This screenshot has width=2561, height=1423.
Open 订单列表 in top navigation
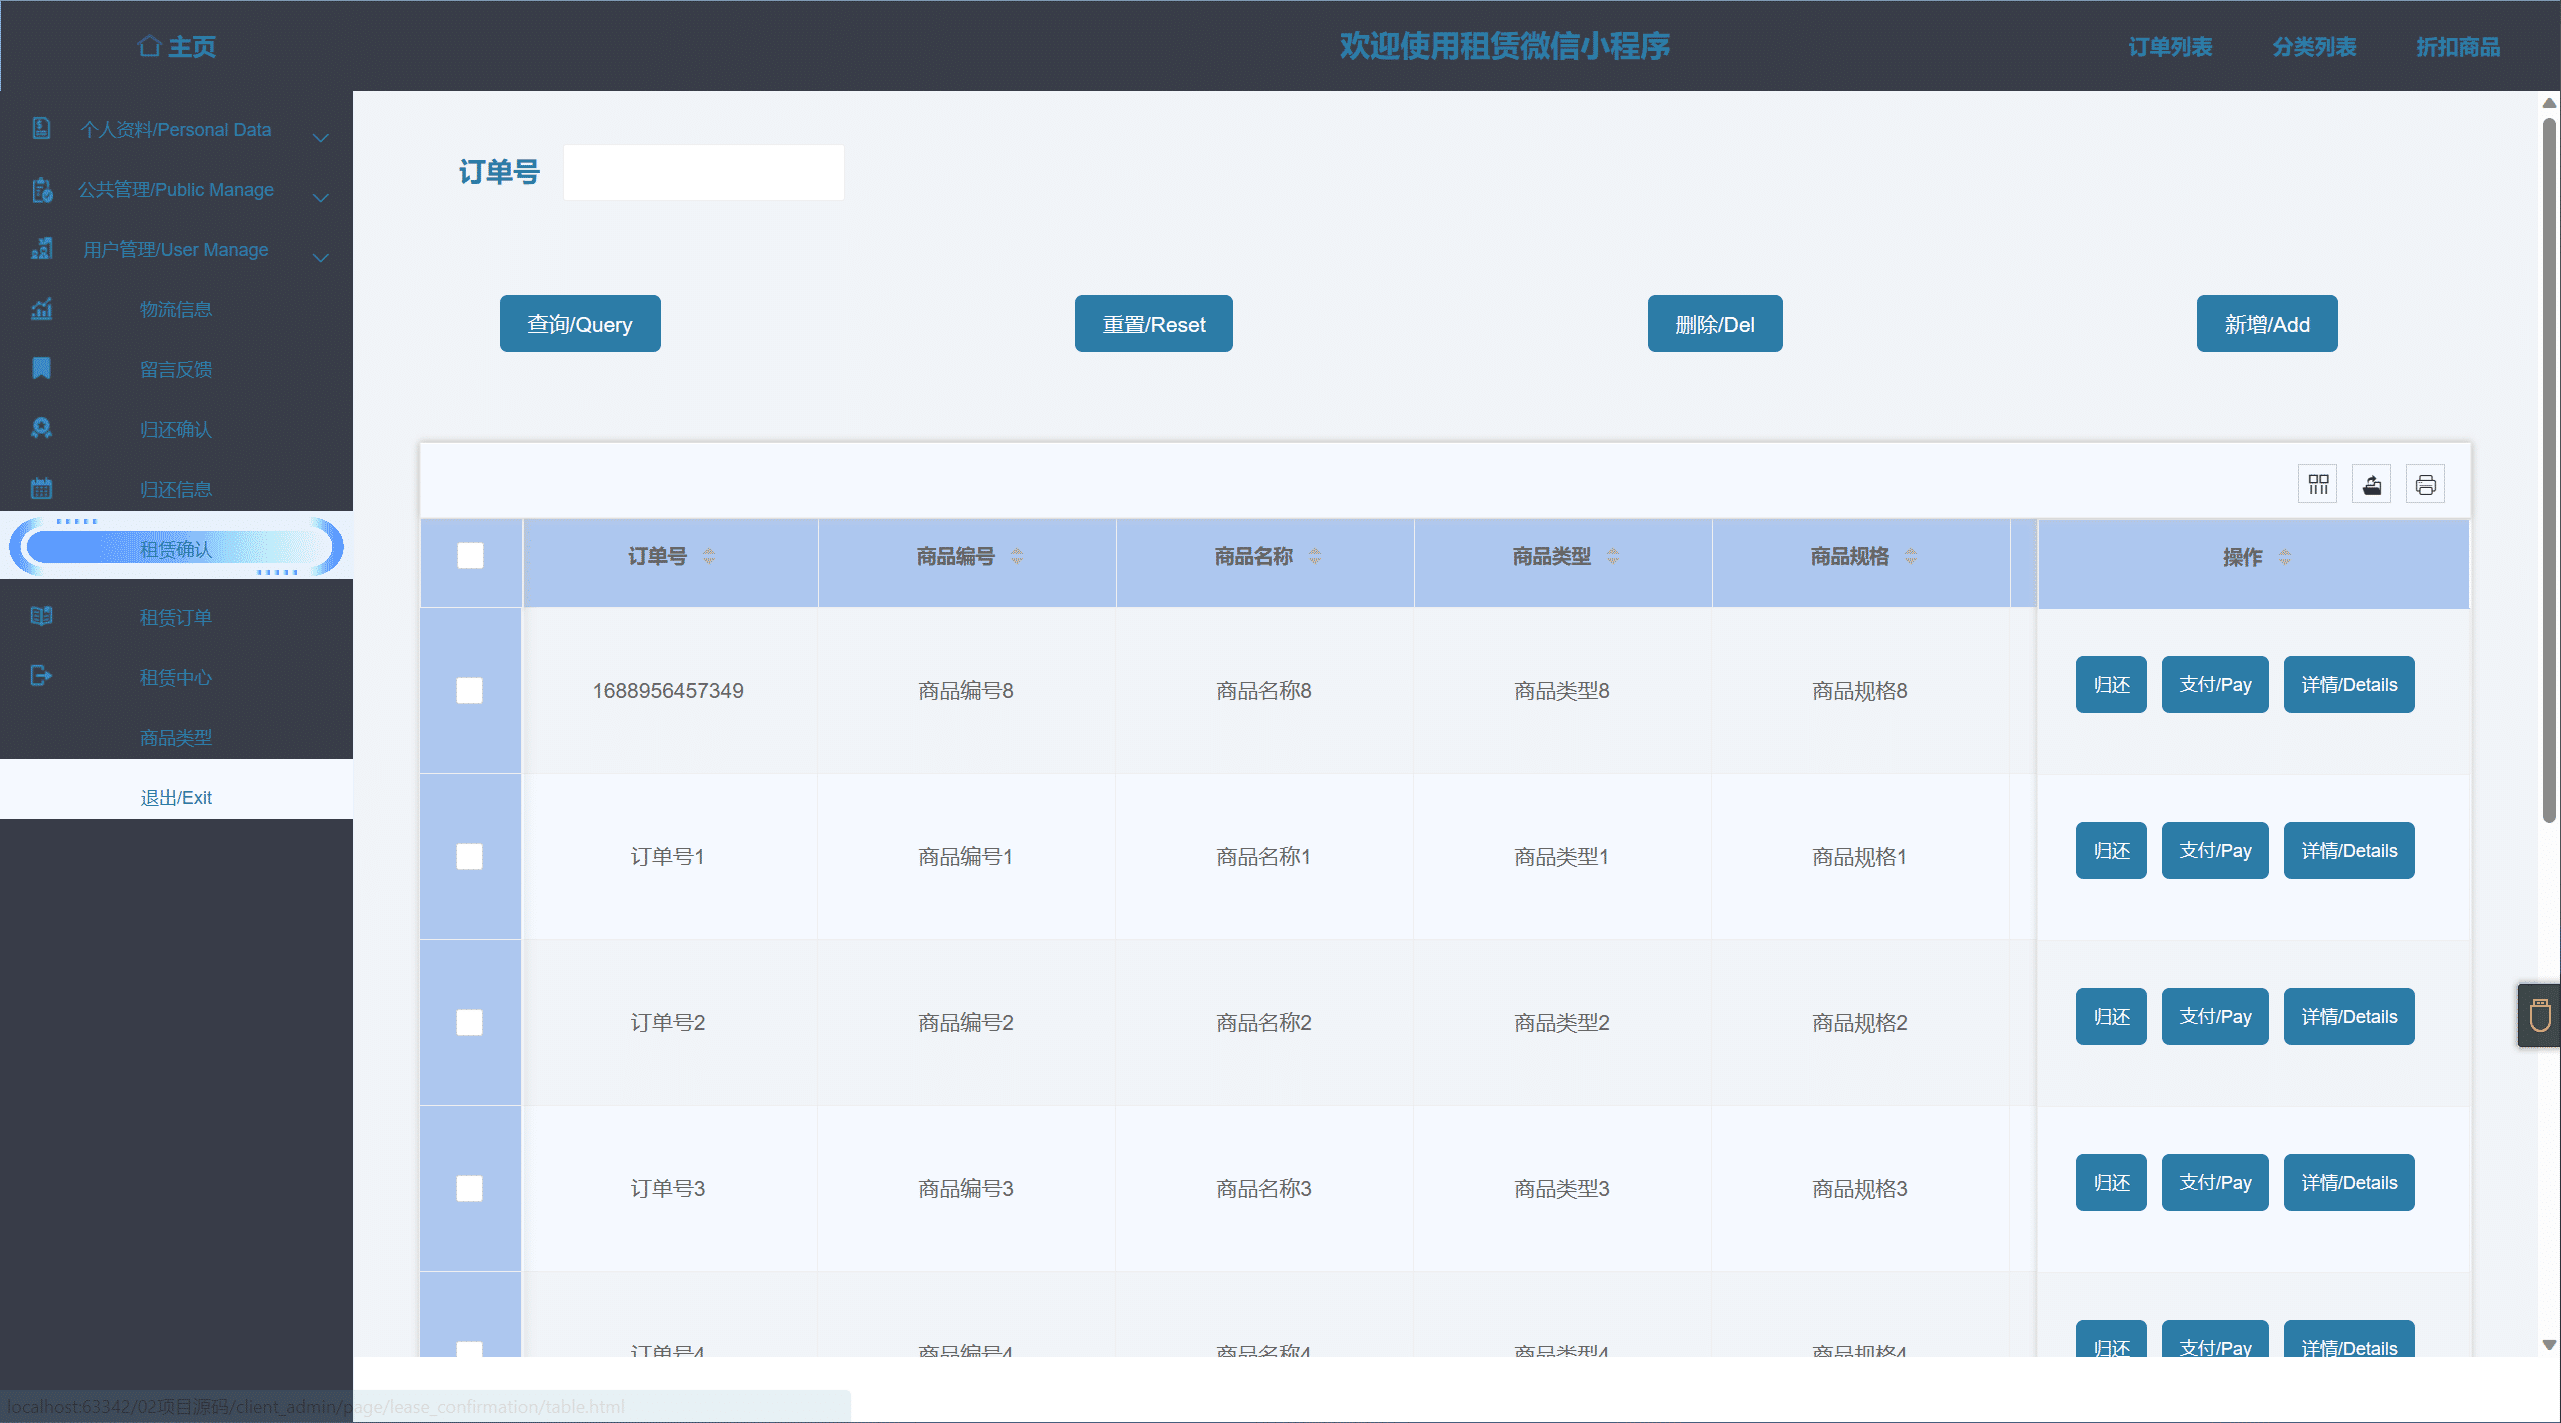pos(2170,47)
